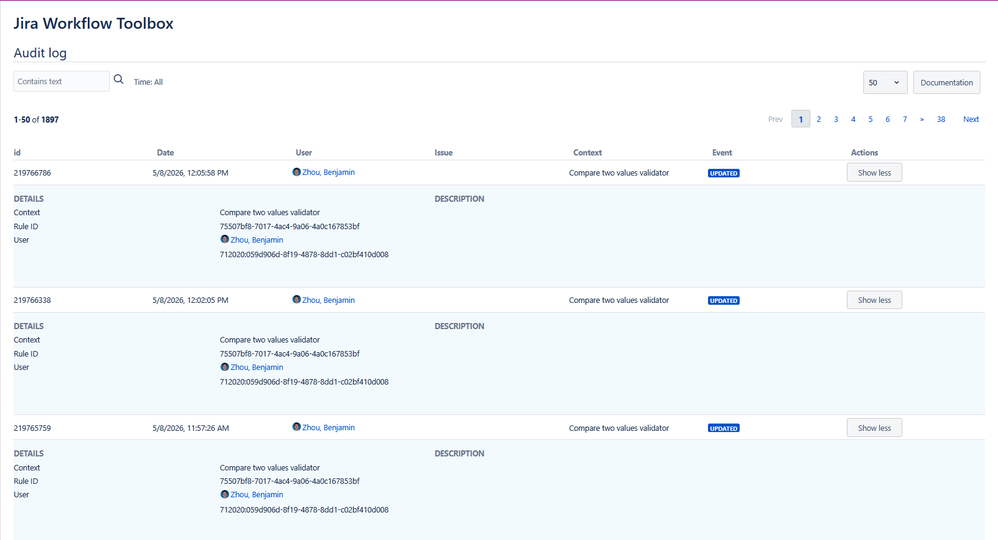Image resolution: width=998 pixels, height=540 pixels.
Task: Select the date 5/8/2026, 12:02:05 PM
Action: pos(190,300)
